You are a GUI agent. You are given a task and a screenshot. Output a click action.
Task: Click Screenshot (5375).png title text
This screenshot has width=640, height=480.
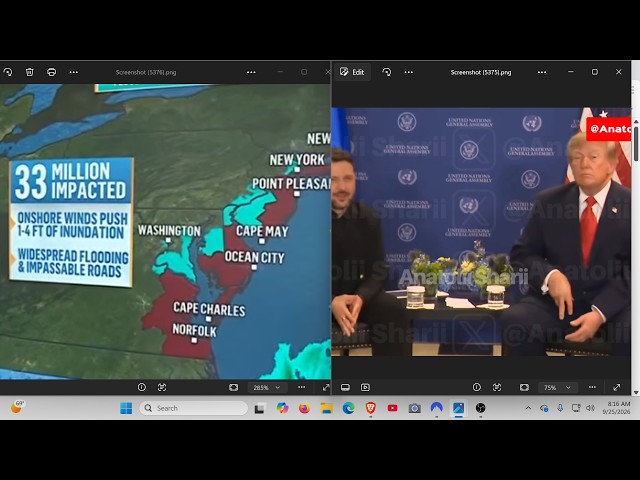(481, 72)
